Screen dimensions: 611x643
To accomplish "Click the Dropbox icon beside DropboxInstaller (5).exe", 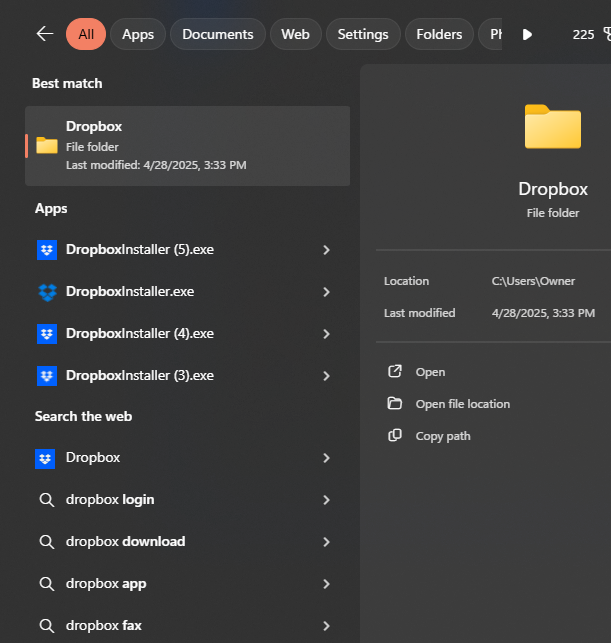I will click(x=46, y=250).
